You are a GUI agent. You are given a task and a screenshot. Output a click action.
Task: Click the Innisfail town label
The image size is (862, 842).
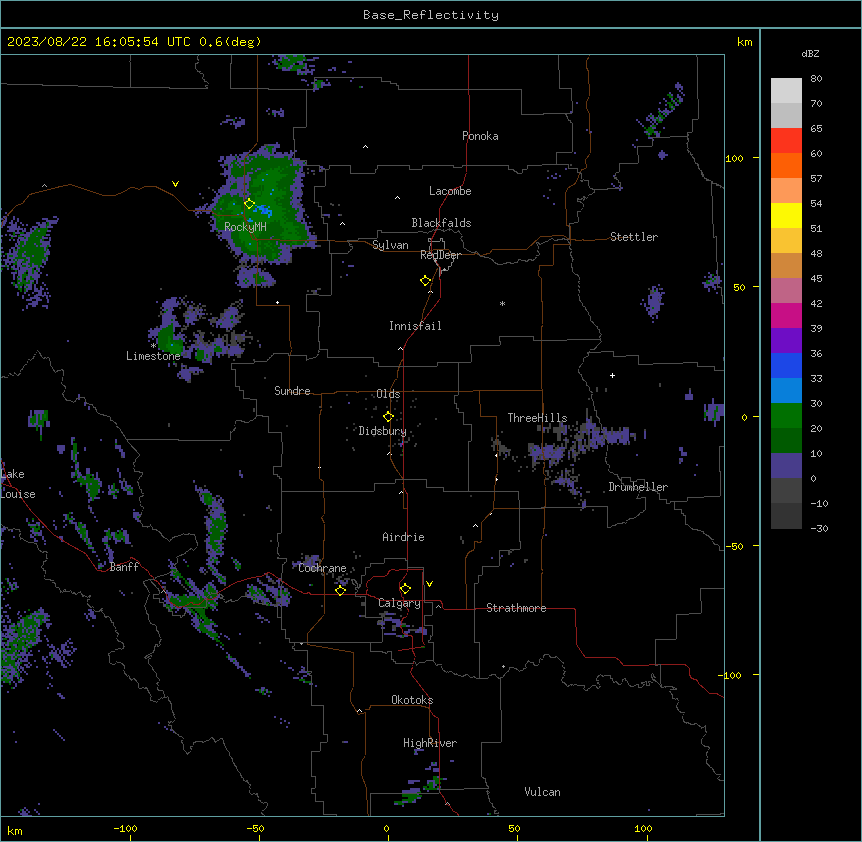[415, 326]
